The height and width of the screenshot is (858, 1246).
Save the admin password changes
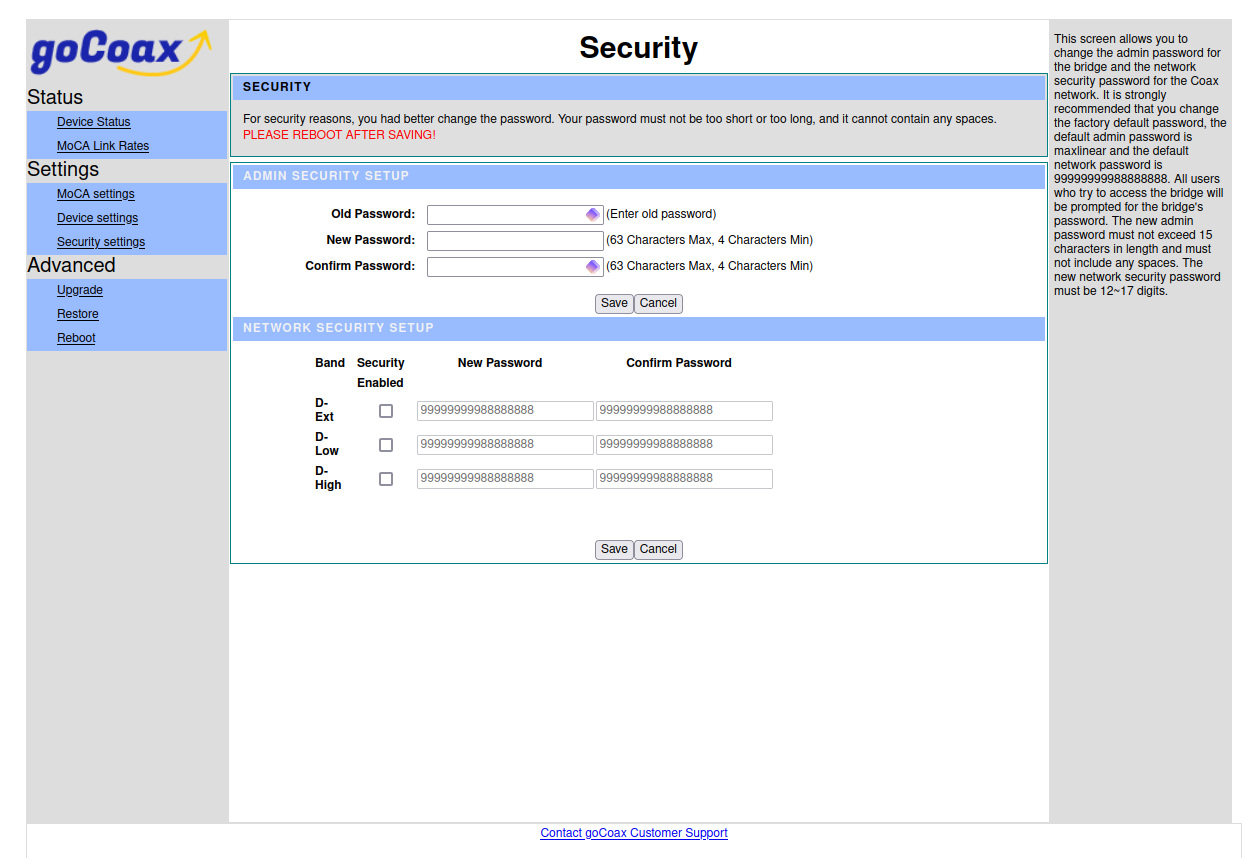(614, 303)
